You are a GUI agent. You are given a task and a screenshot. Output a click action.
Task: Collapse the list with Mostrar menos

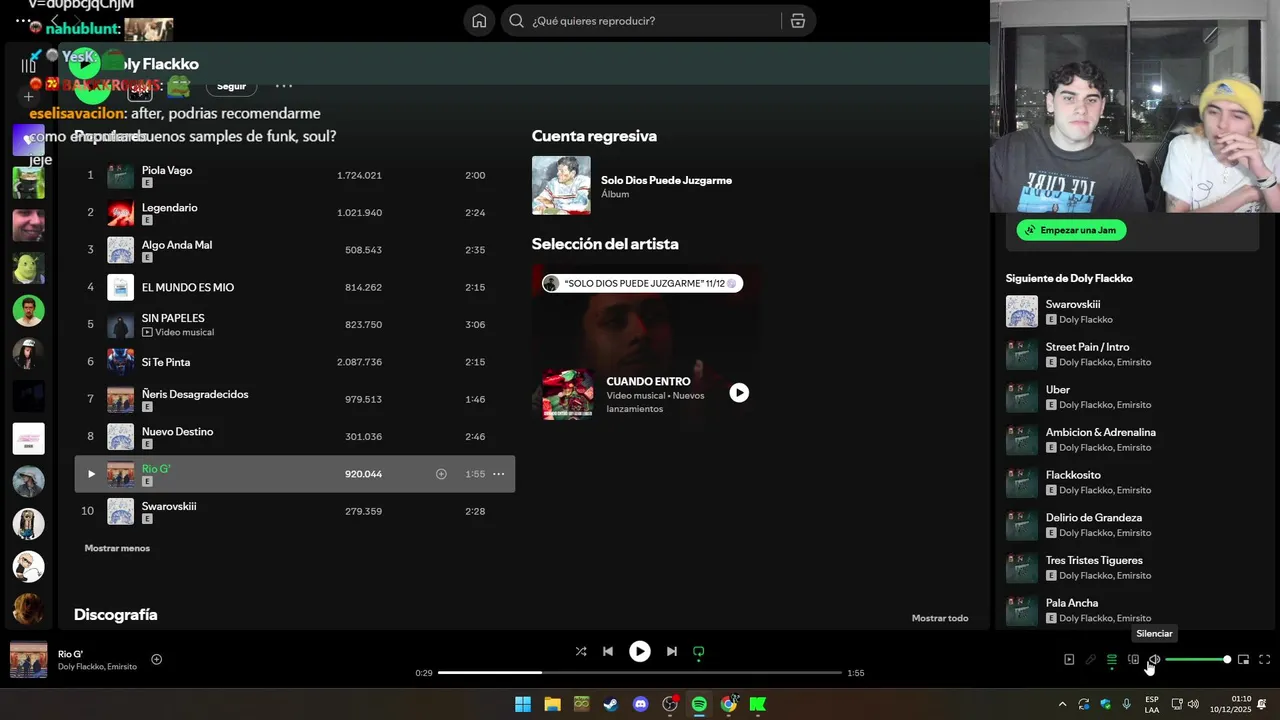tap(117, 548)
